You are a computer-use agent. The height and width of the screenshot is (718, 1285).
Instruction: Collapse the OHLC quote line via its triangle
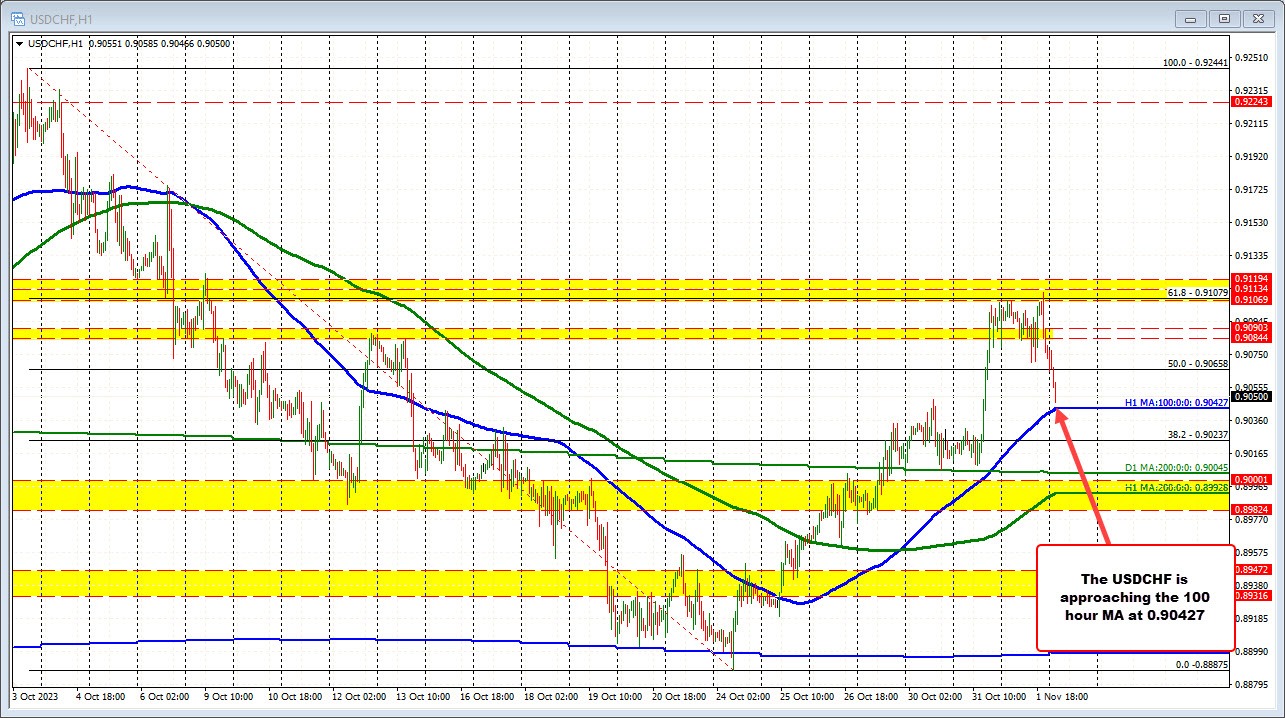[x=20, y=43]
